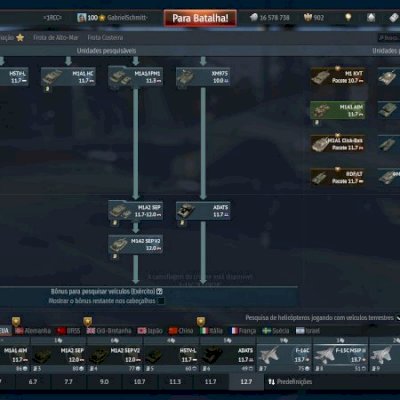Click crew icon under tree M1A1 AIM
Viewport: 400px width, 400px height.
[317, 123]
